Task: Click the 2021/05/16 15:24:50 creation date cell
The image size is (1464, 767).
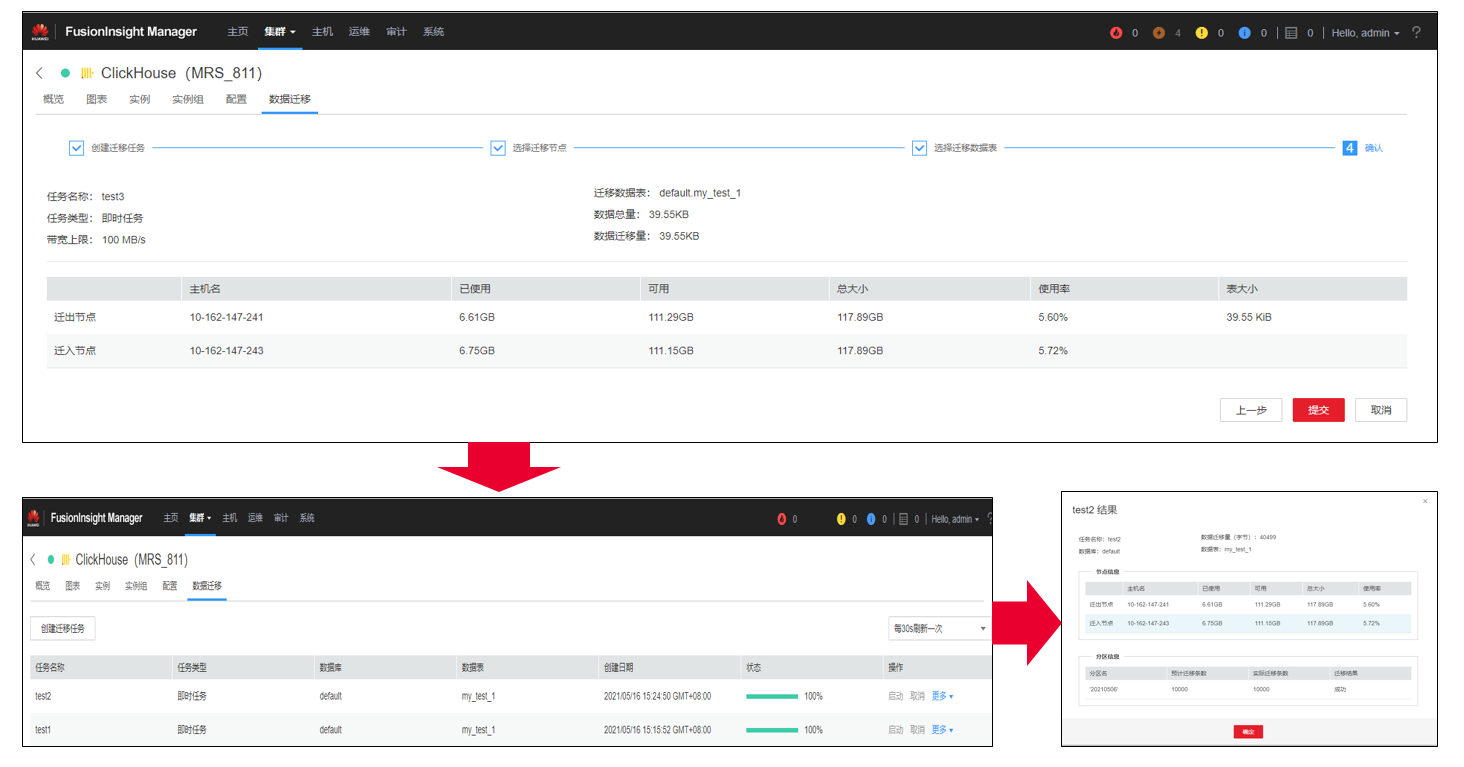Action: (x=657, y=696)
